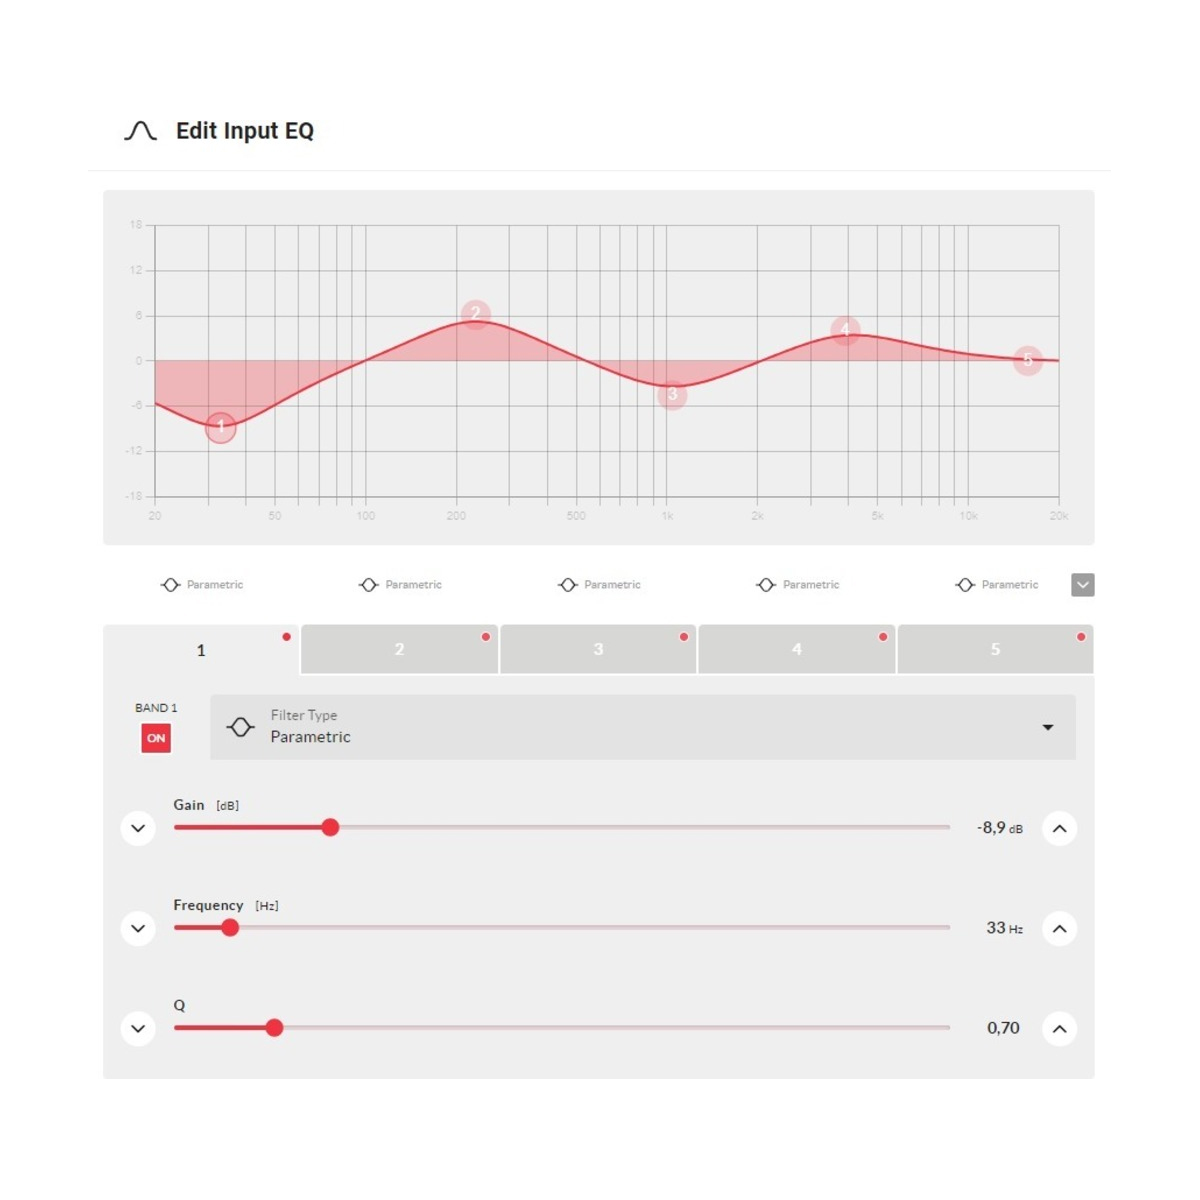The width and height of the screenshot is (1200, 1200).
Task: Click the first Parametric filter icon under graph
Action: coord(171,585)
